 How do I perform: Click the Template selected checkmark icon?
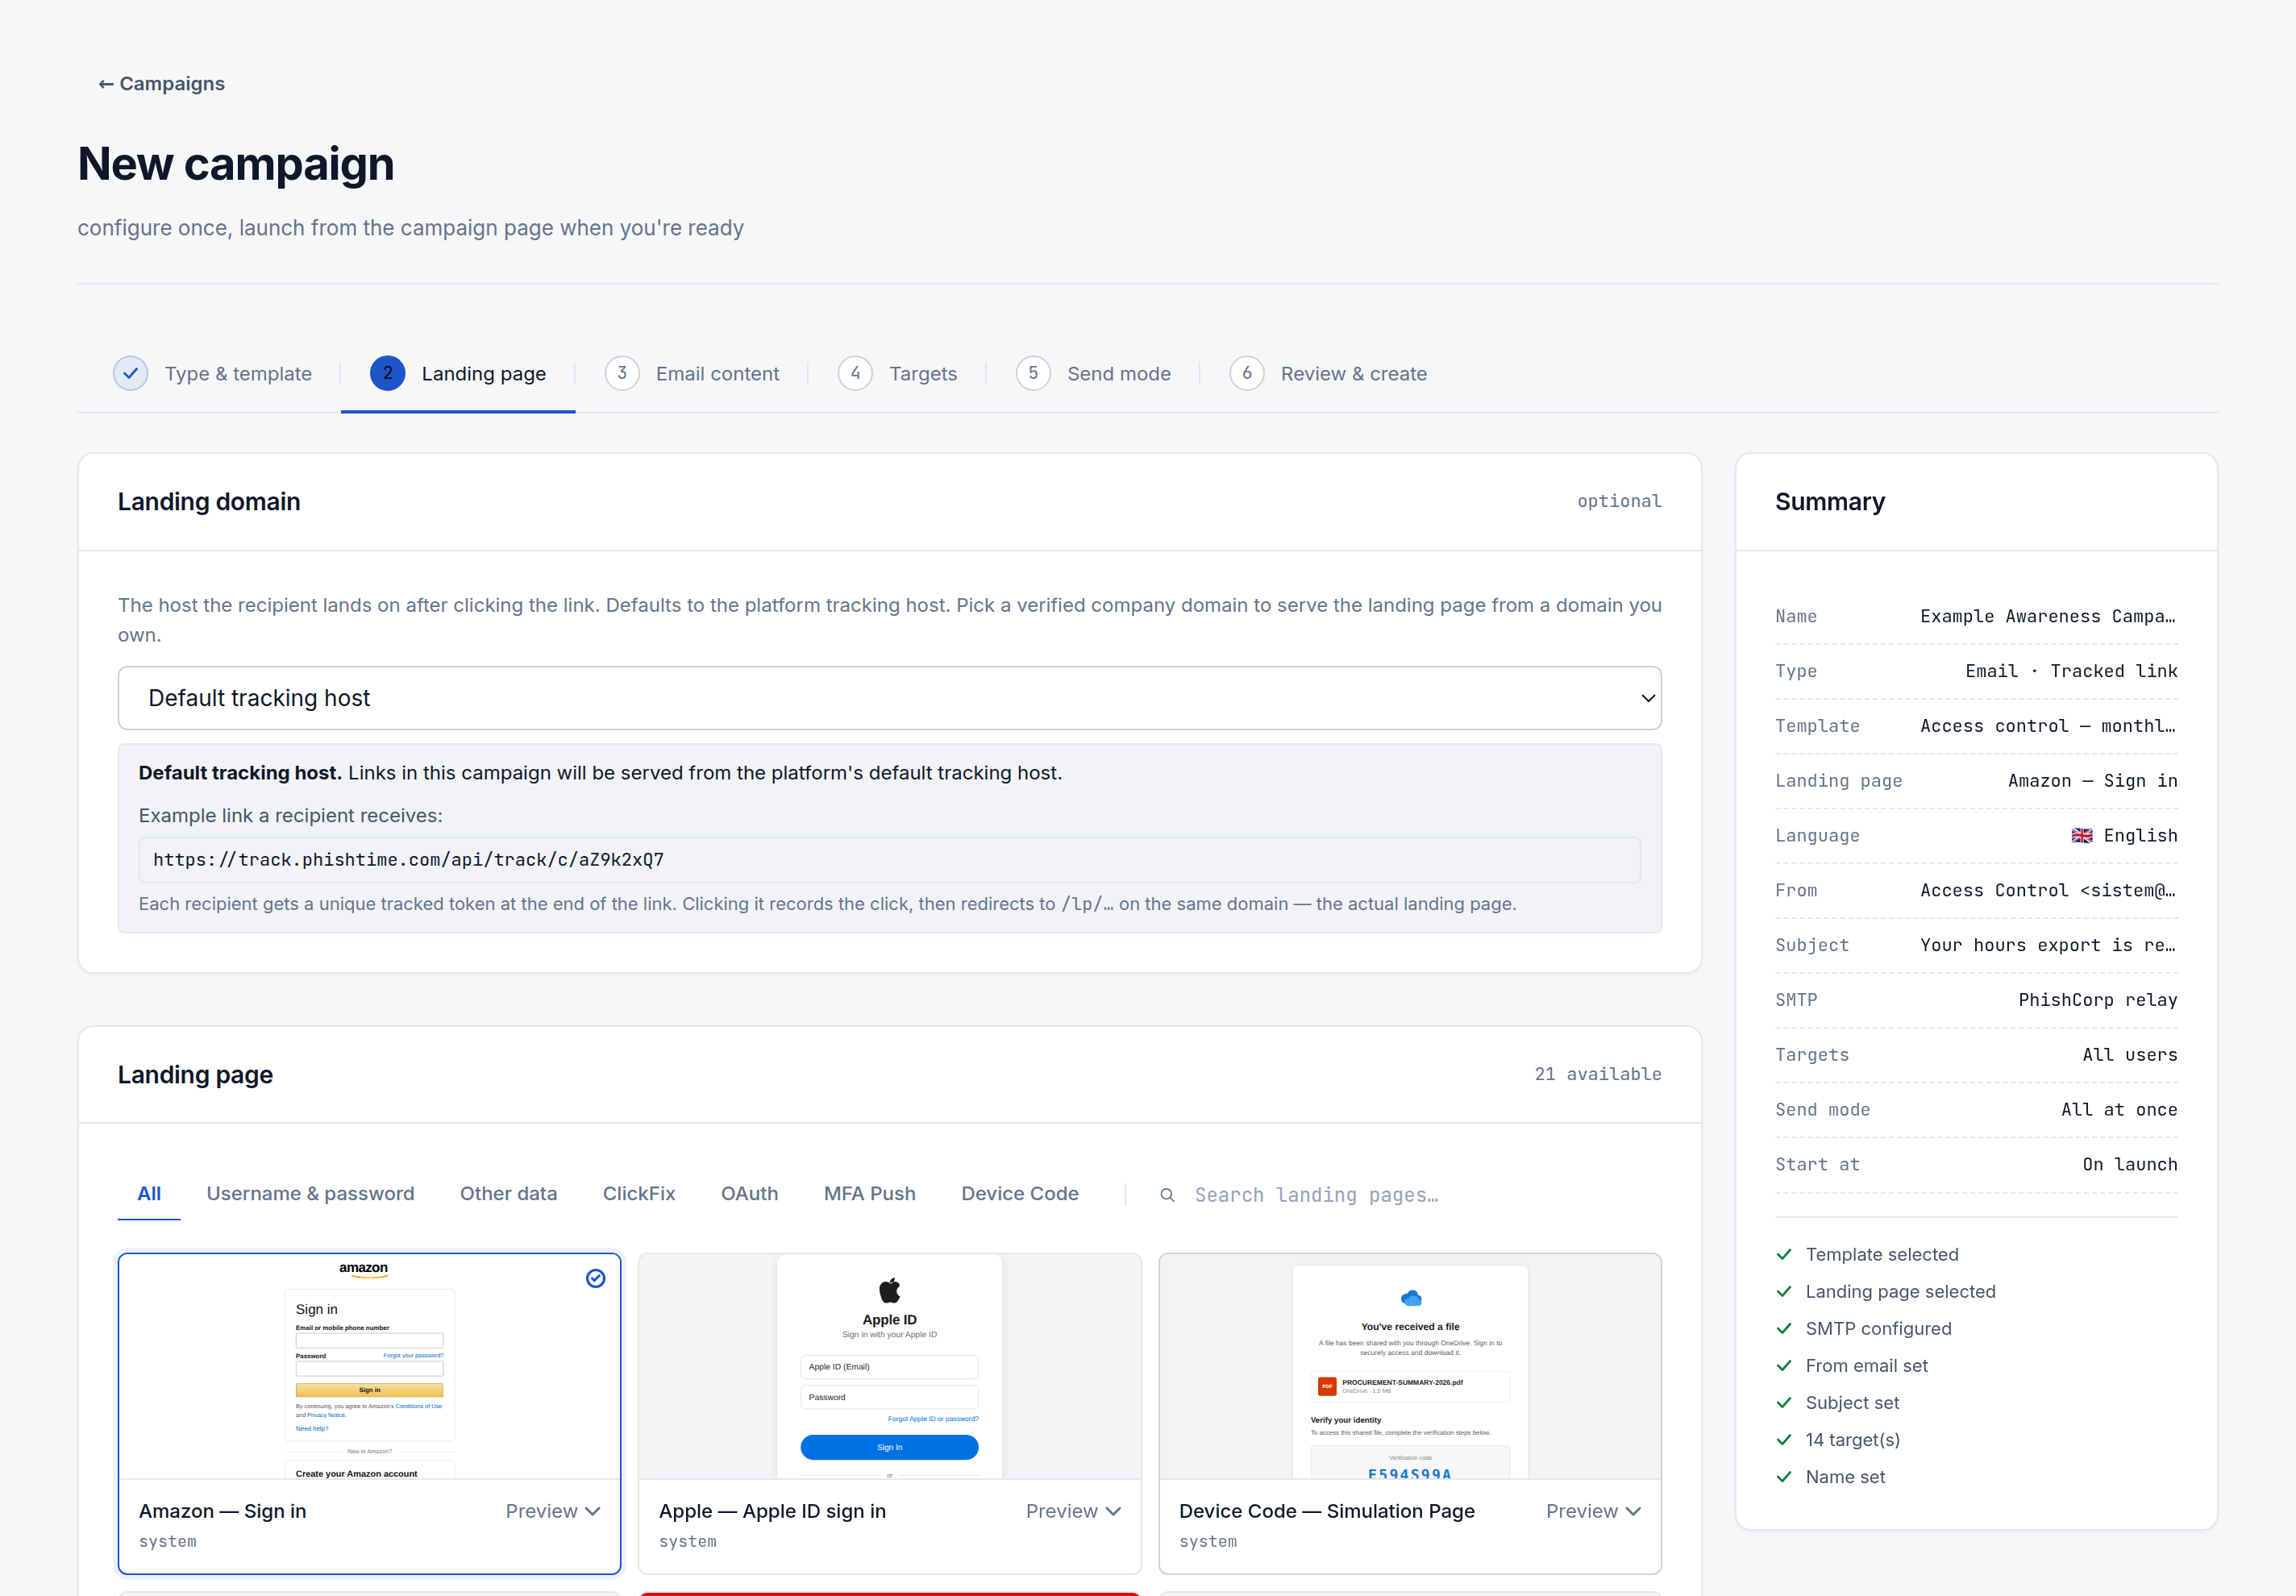pos(1784,1254)
